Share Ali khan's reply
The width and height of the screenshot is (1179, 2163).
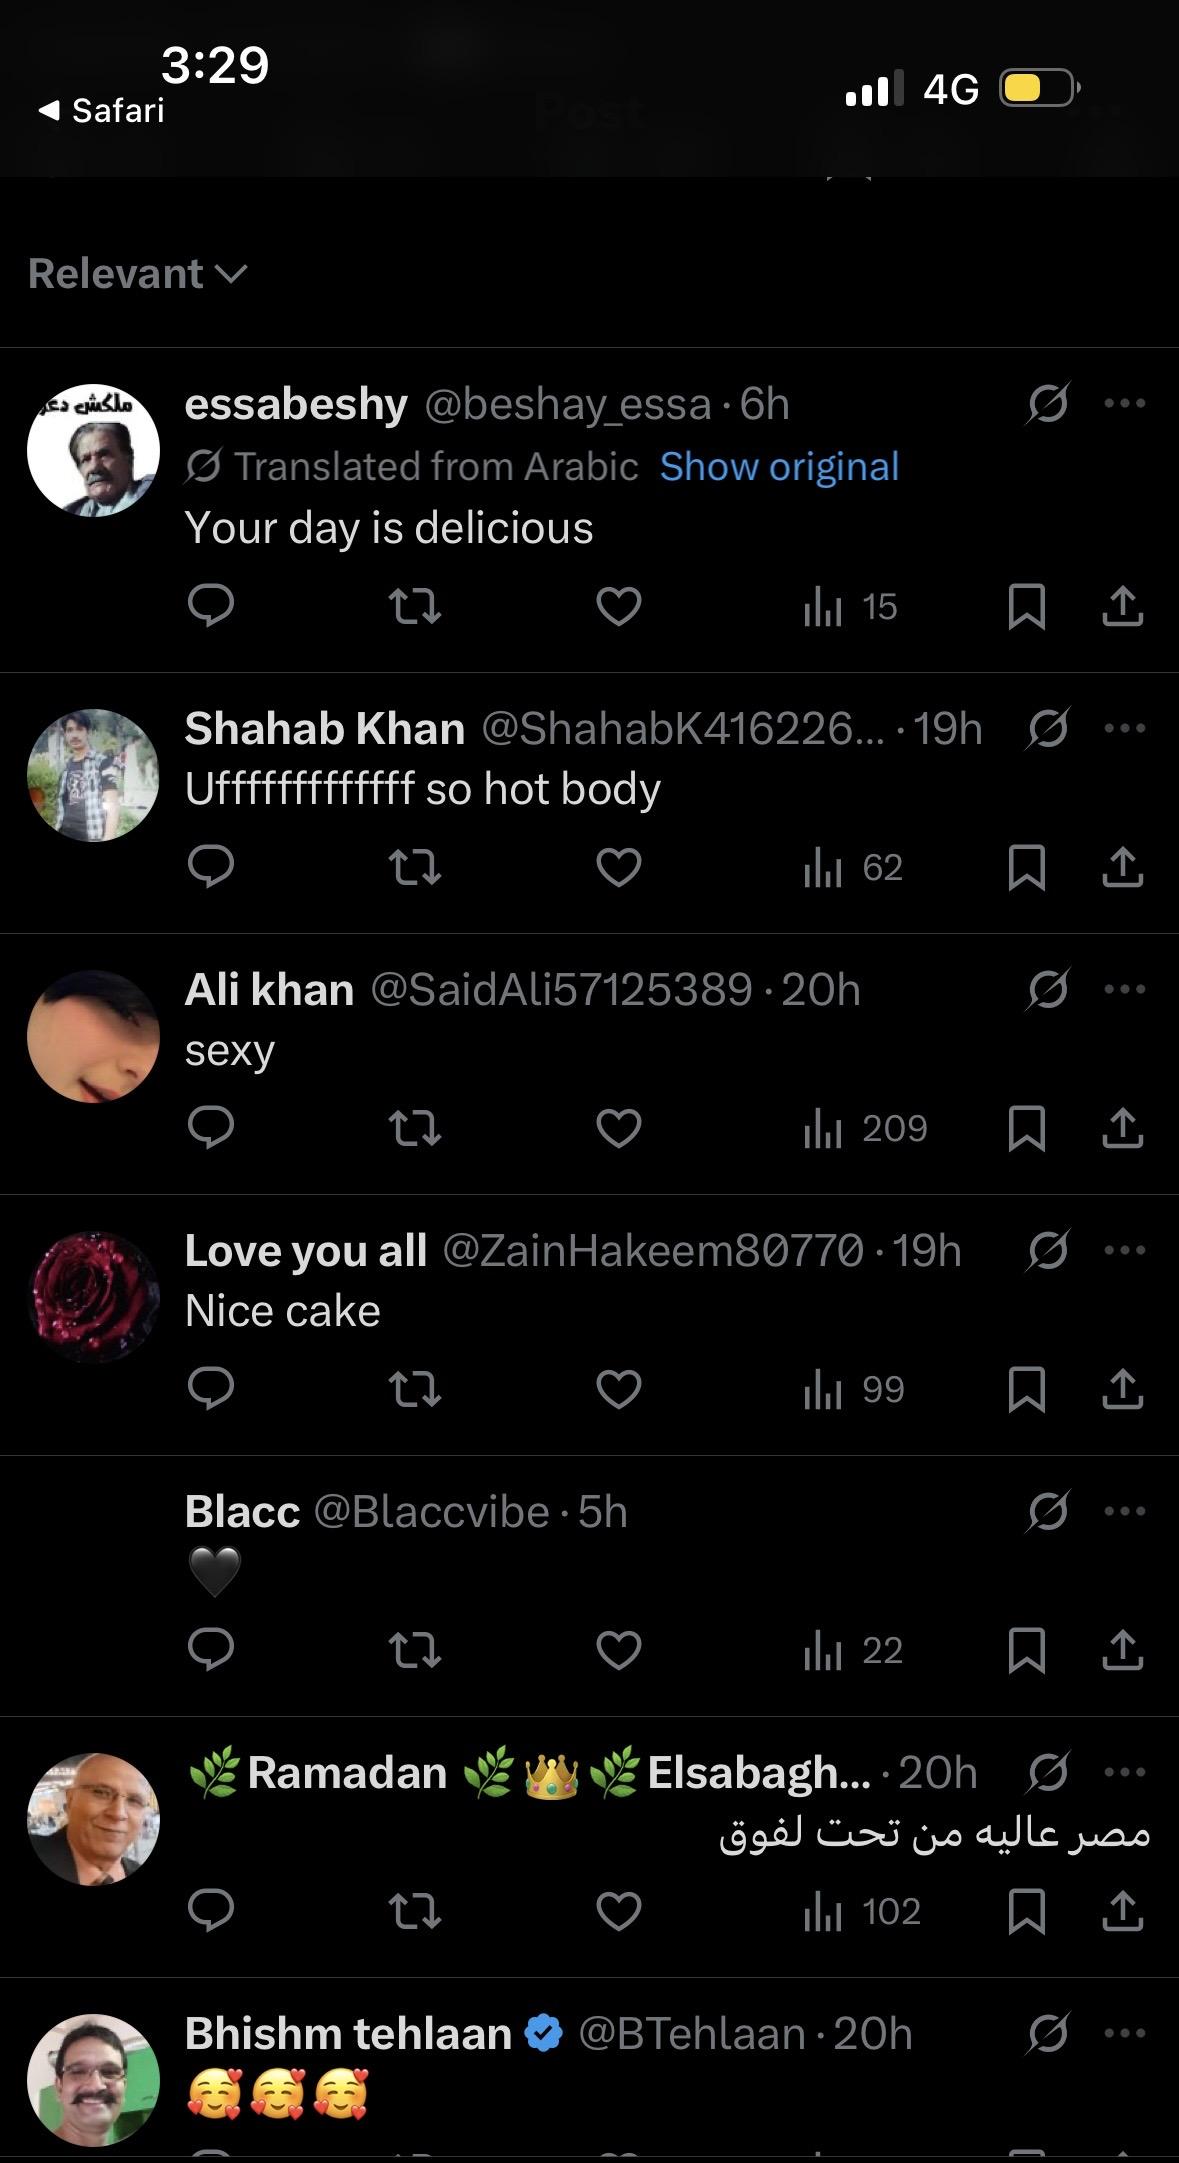1122,1128
